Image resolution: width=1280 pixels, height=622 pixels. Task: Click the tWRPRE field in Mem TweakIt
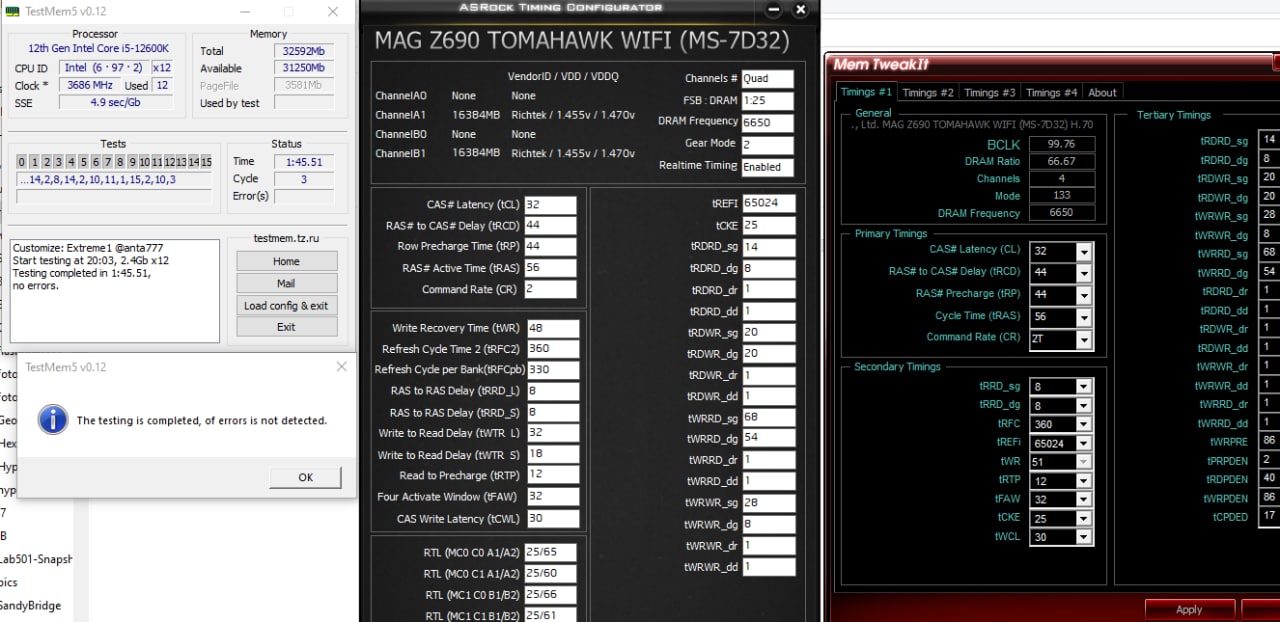pos(1269,441)
